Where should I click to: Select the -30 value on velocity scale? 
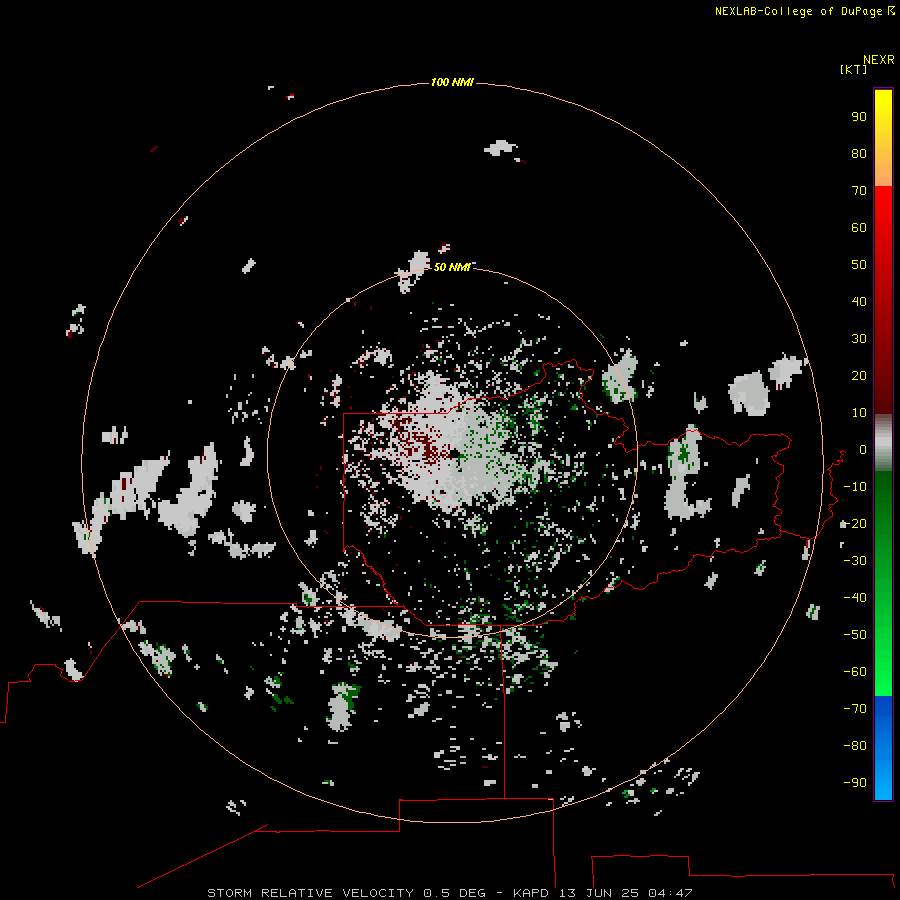tap(855, 561)
